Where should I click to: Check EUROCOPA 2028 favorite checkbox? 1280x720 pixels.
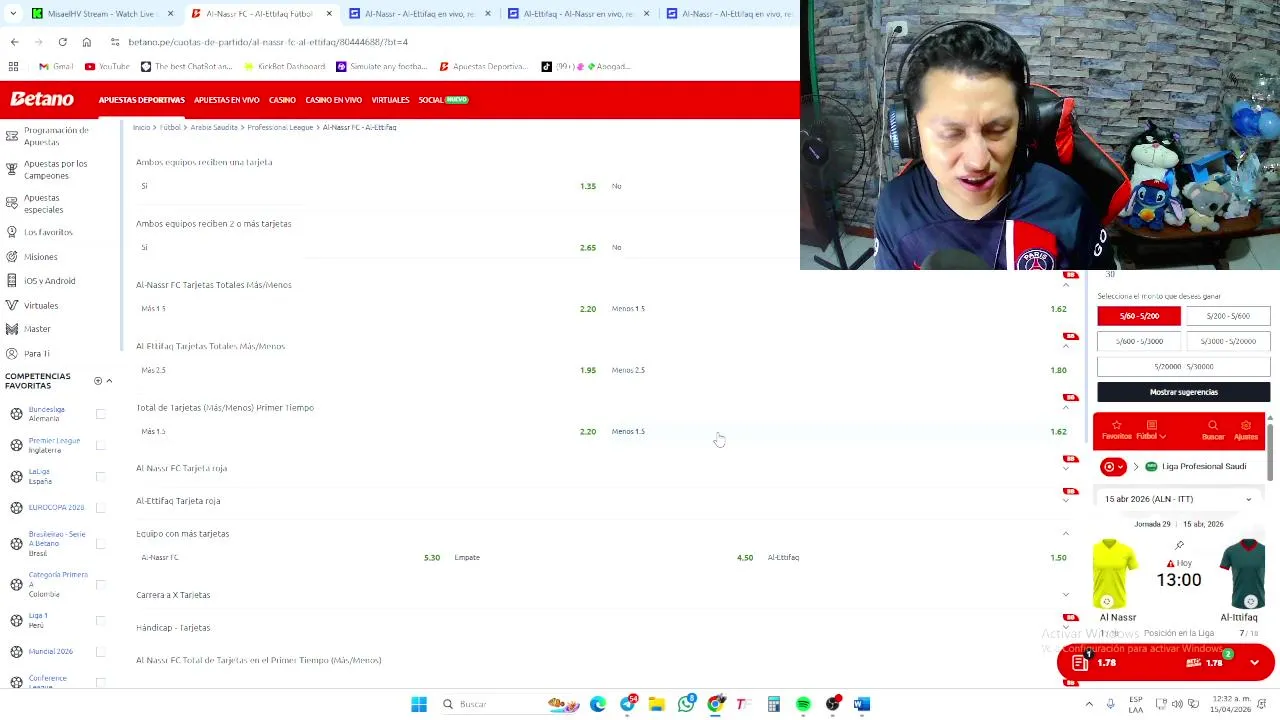tap(100, 507)
